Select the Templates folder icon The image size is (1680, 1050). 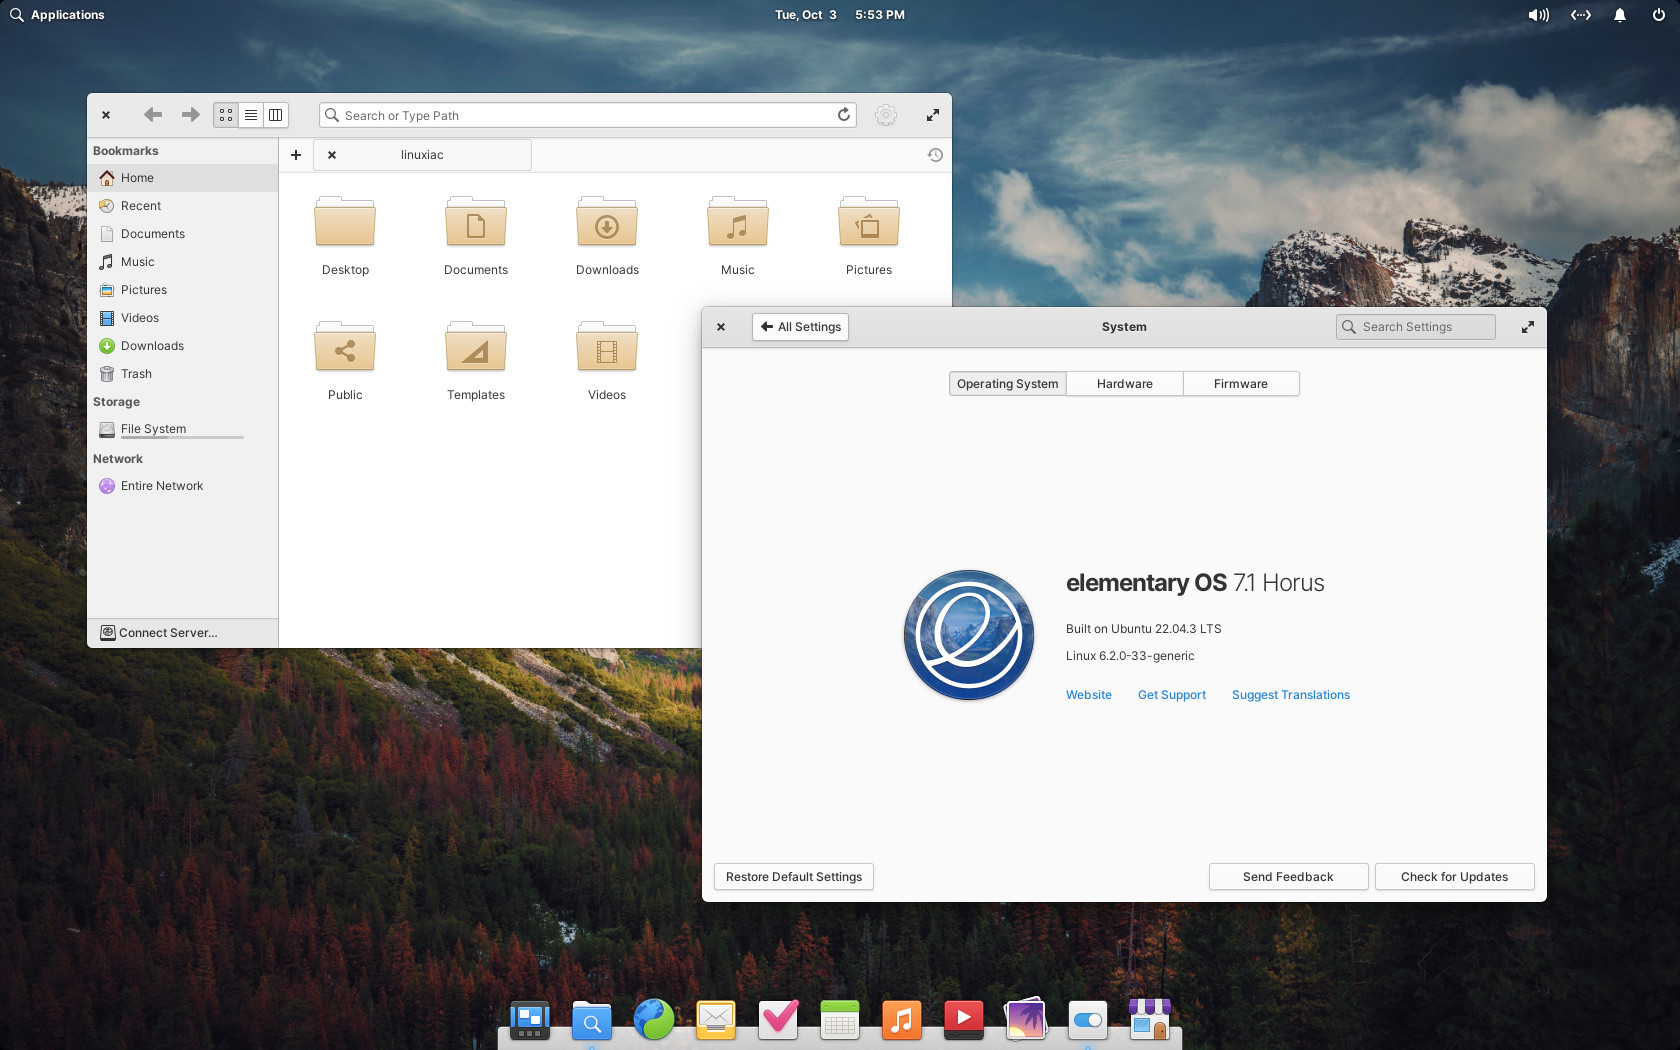click(x=476, y=348)
